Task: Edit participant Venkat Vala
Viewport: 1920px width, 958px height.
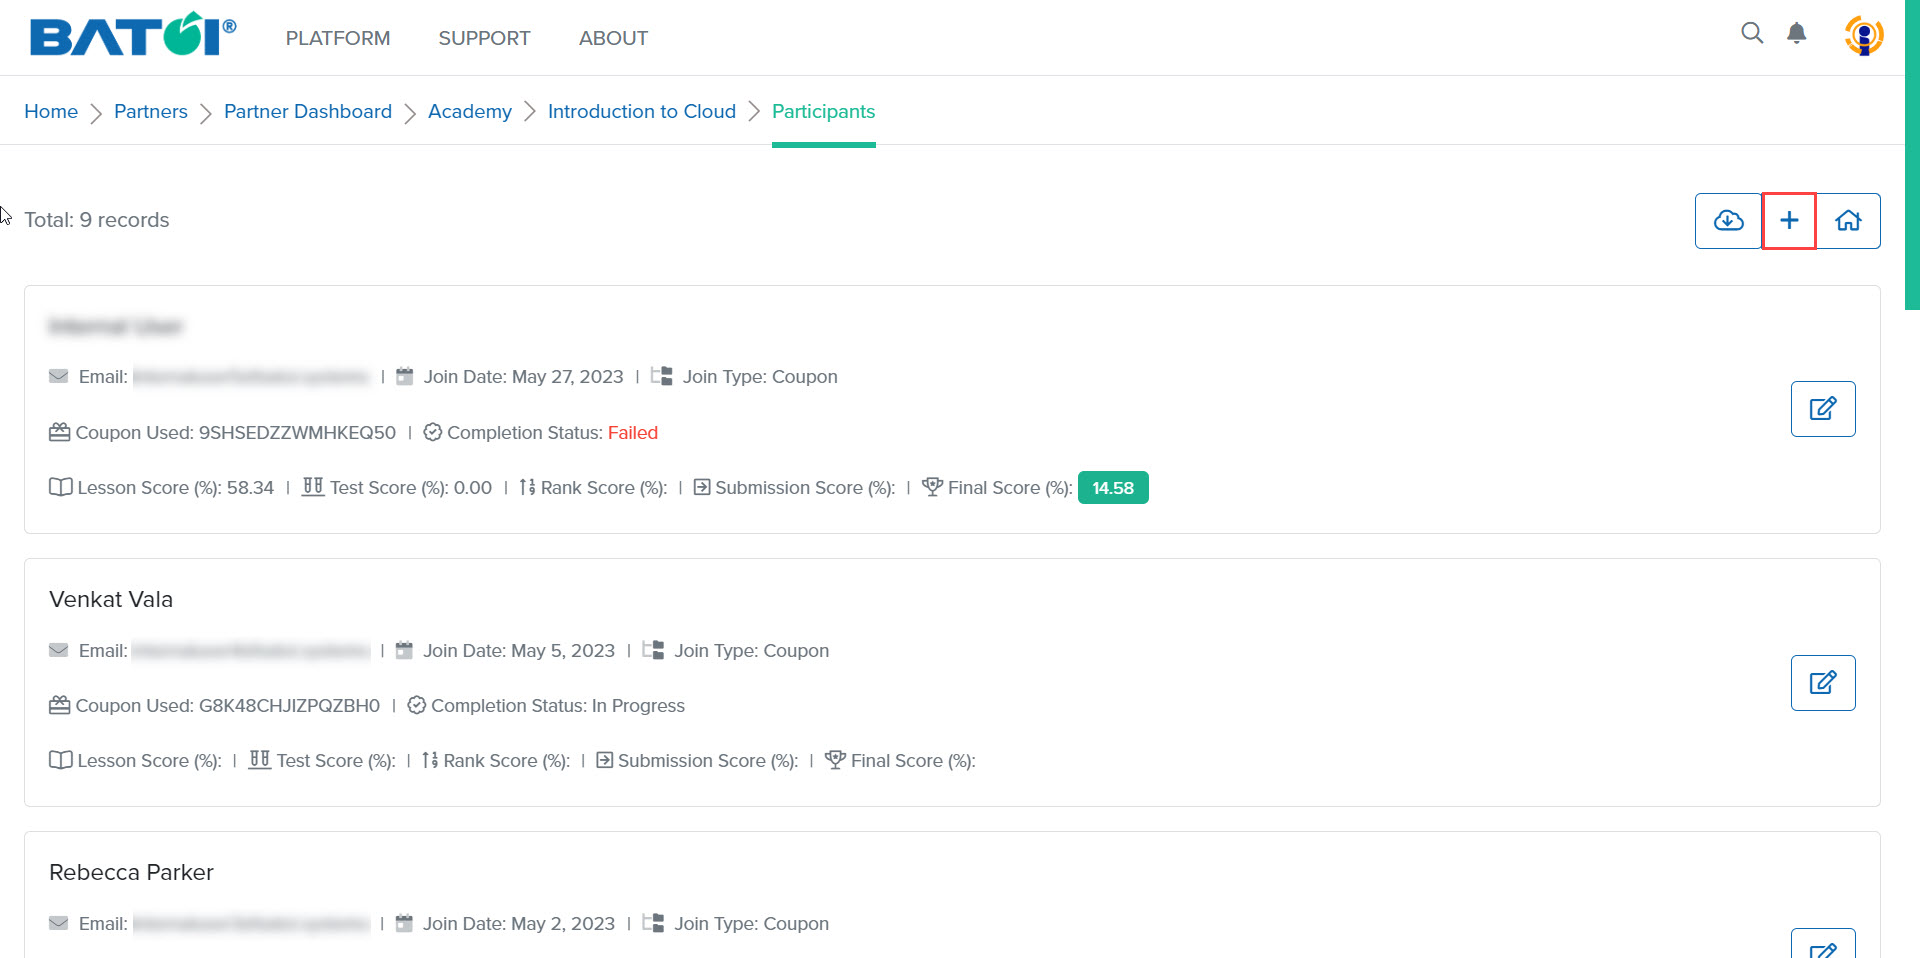Action: (x=1823, y=682)
